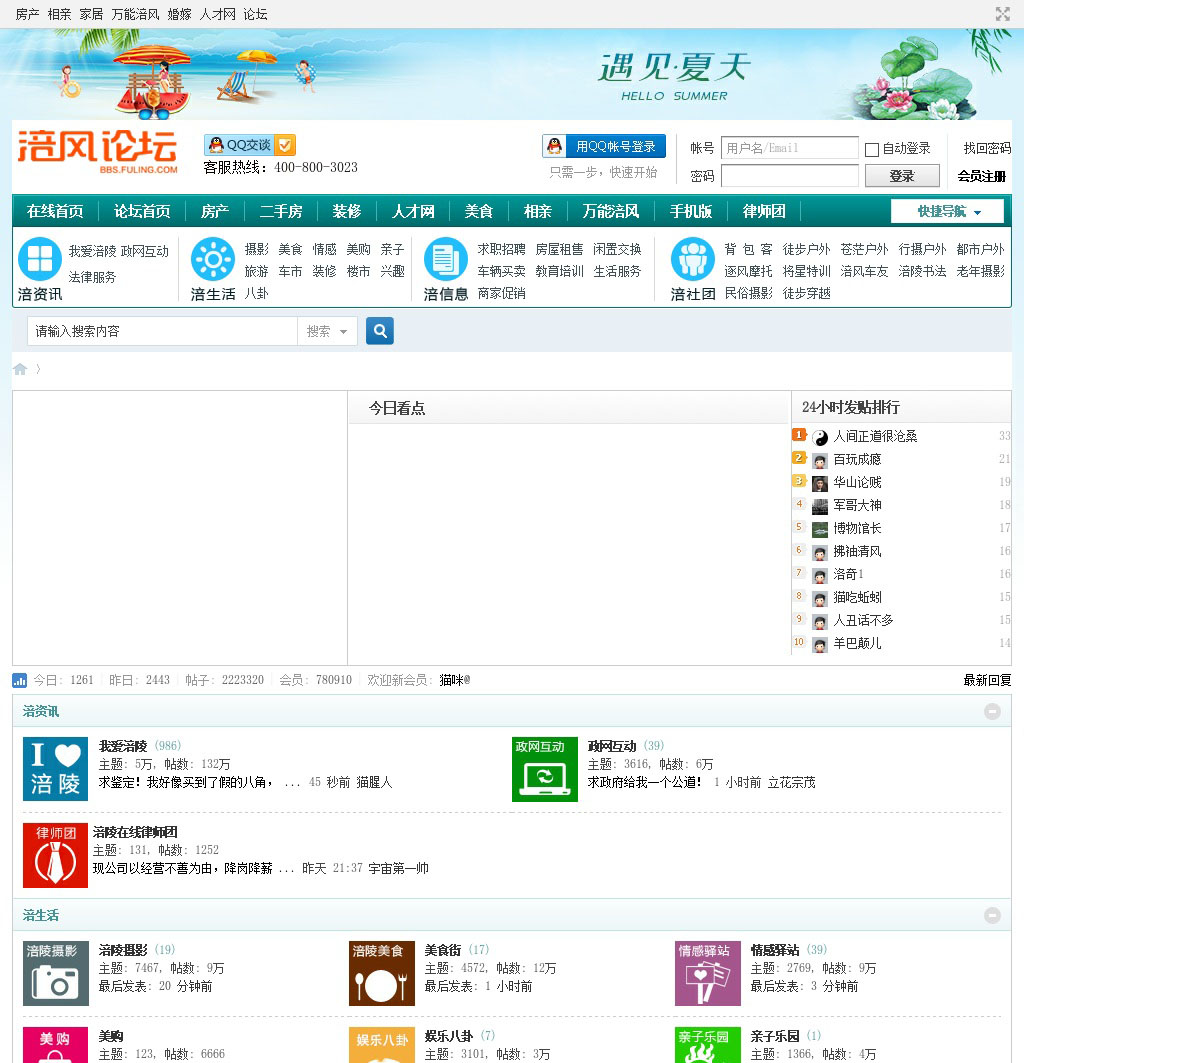Click the fullscreen icon at top right

[1002, 14]
